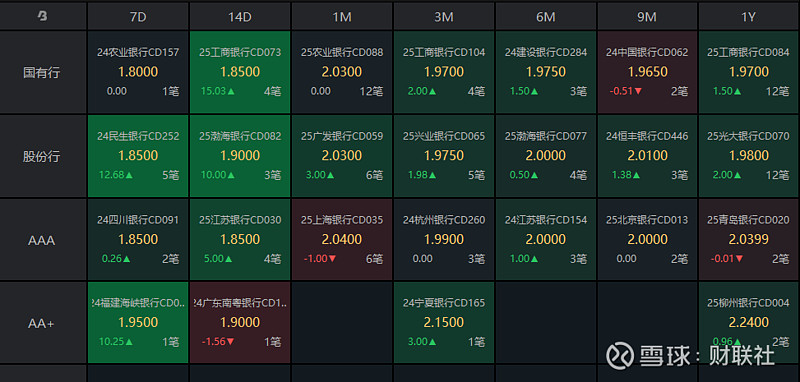Open the 25广发银行CD059 cell
The image size is (800, 382).
pos(342,156)
